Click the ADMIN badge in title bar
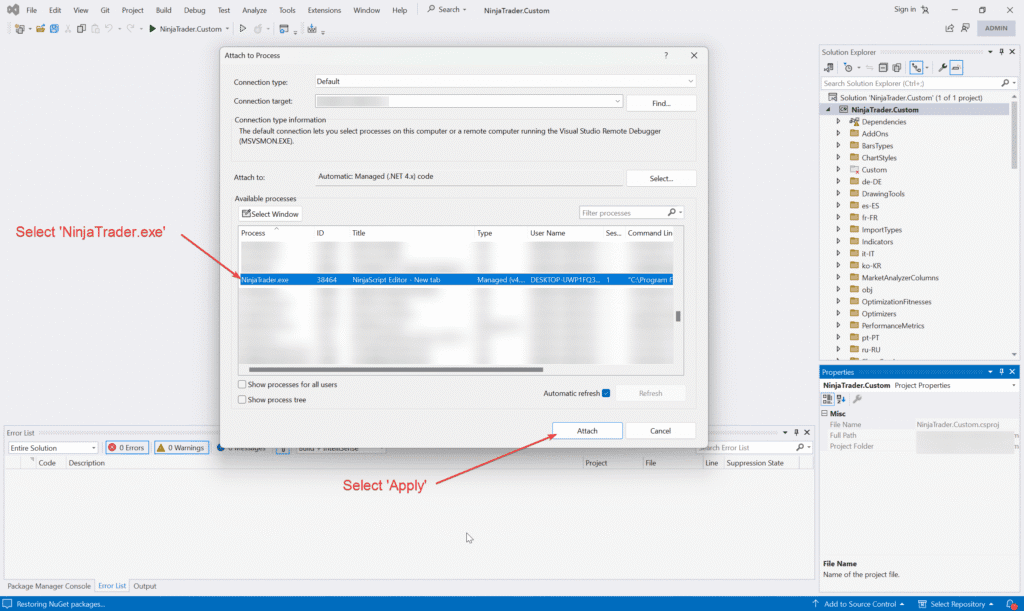The width and height of the screenshot is (1024, 611). point(996,28)
